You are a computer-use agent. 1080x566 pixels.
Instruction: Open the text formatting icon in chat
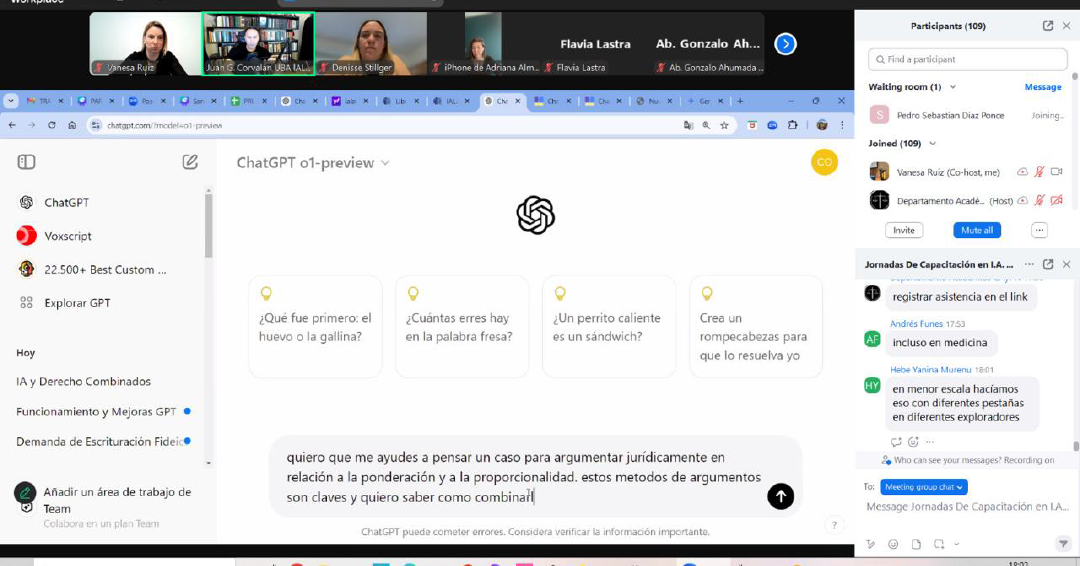tap(871, 544)
